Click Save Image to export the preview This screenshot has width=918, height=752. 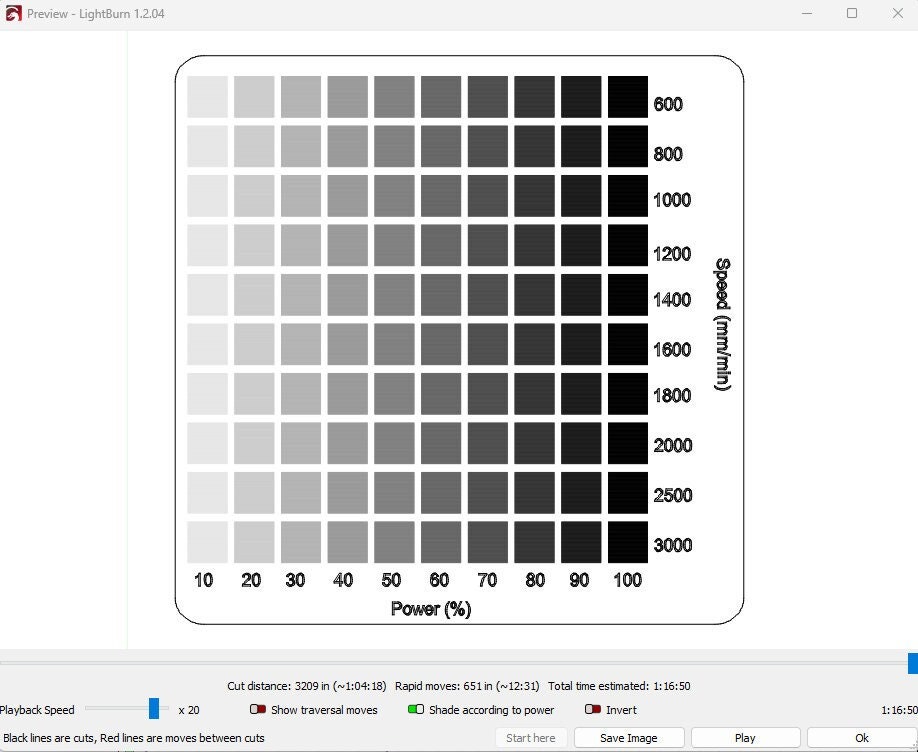628,737
